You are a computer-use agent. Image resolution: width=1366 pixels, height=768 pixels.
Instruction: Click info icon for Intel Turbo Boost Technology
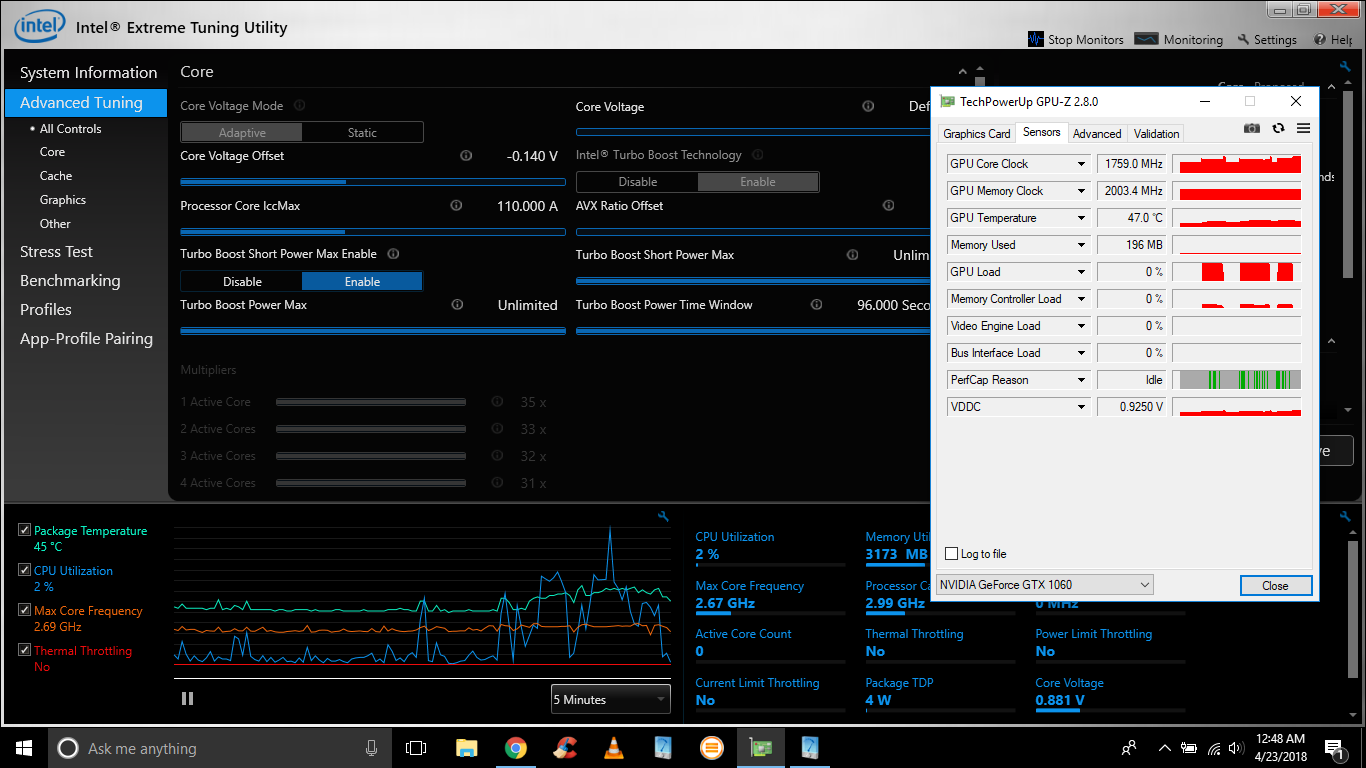click(757, 155)
